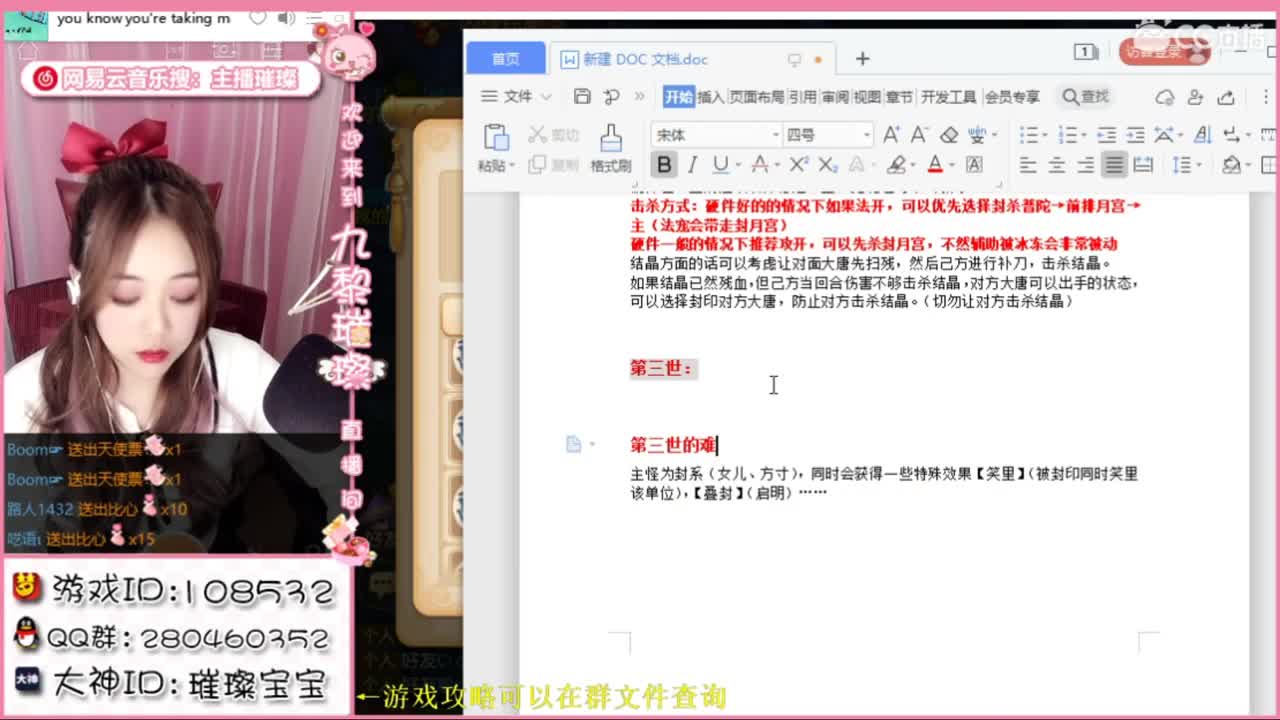
Task: Toggle strikethrough formatting
Action: pyautogui.click(x=759, y=165)
